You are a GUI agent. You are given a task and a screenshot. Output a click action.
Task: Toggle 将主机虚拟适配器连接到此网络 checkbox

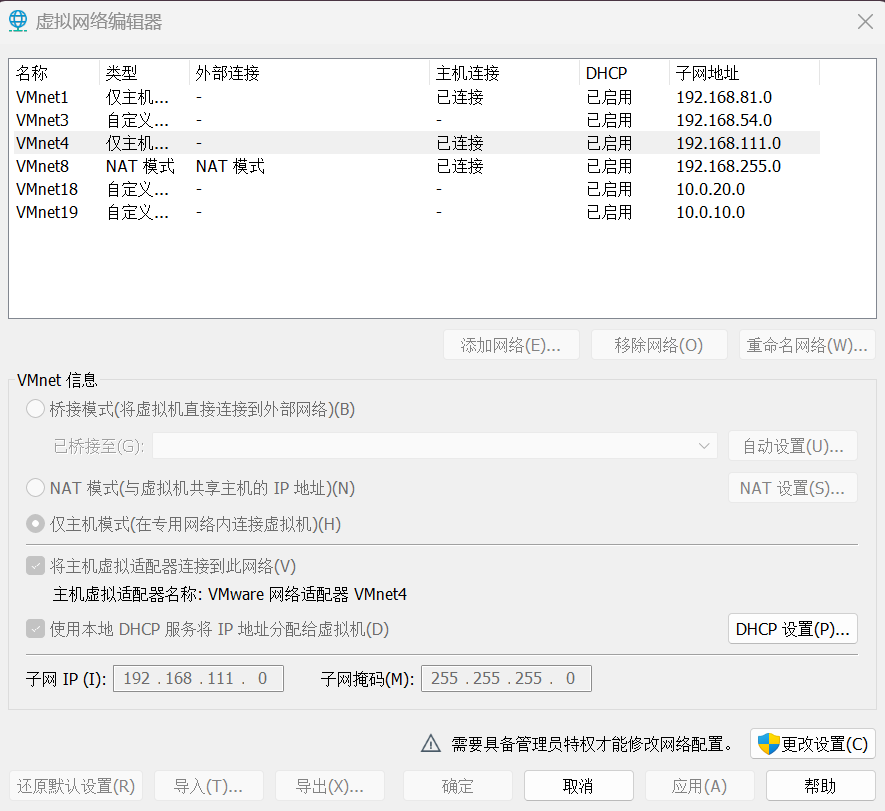click(x=36, y=565)
